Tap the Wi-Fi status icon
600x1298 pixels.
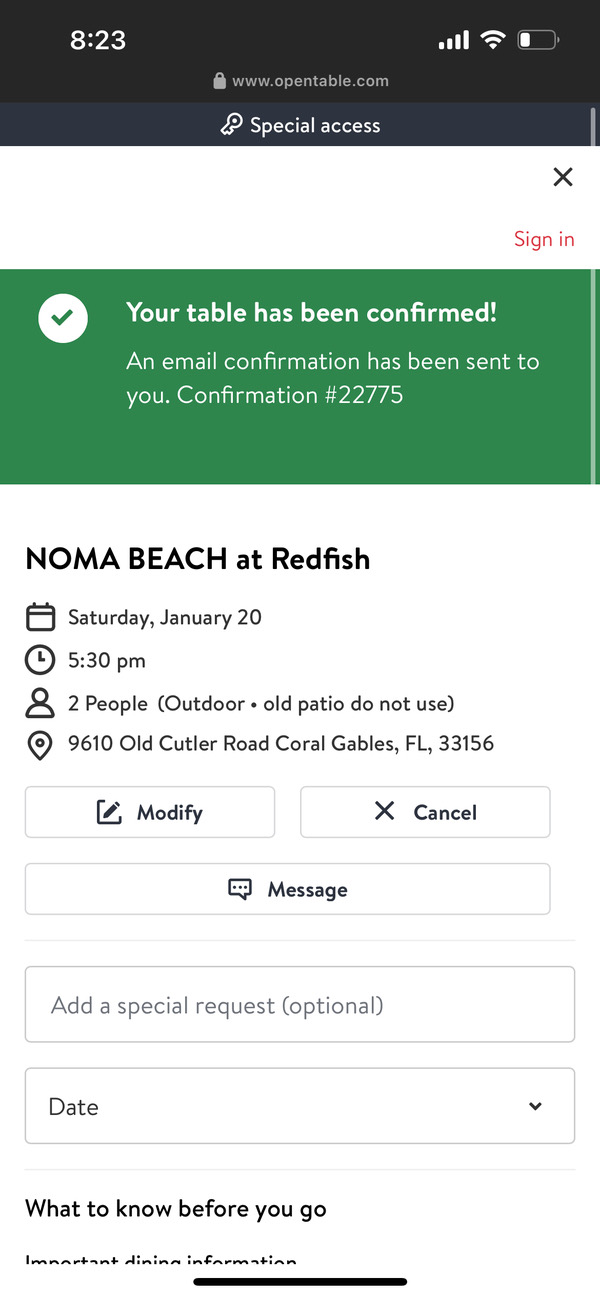click(x=493, y=40)
